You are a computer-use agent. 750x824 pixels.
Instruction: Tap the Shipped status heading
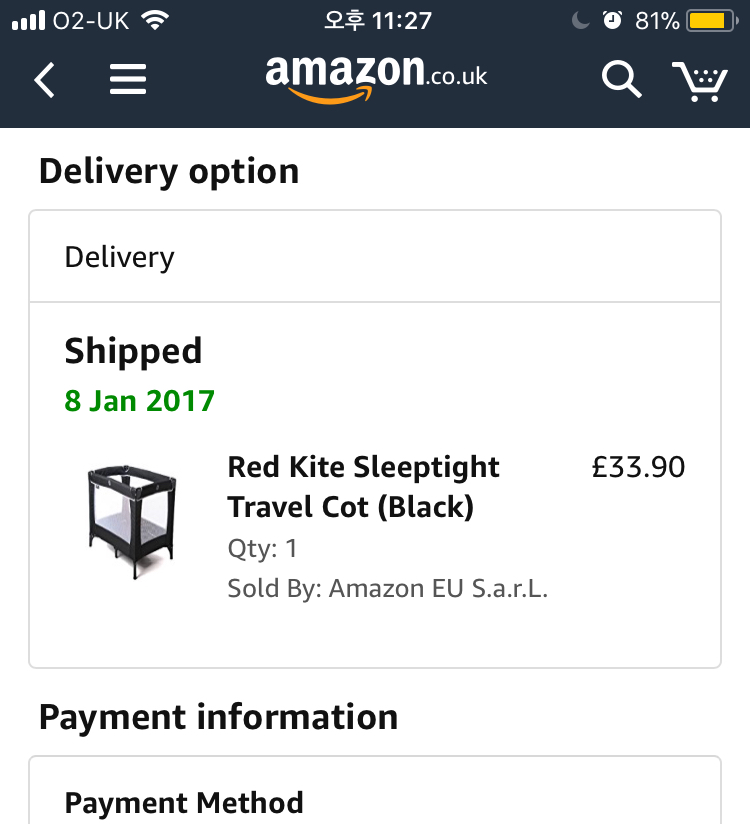pos(133,351)
